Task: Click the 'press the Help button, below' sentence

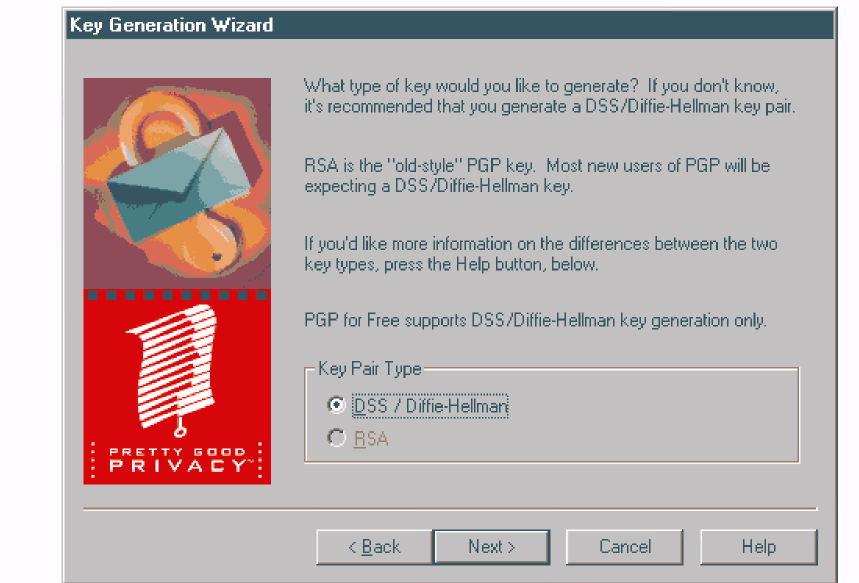Action: click(x=491, y=265)
